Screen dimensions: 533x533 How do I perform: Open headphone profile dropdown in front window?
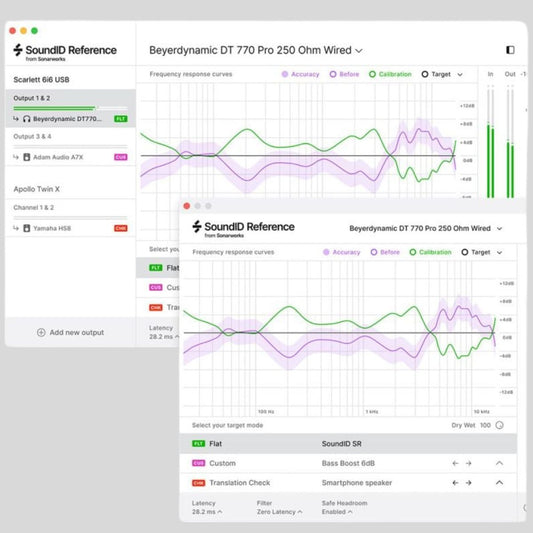click(426, 228)
